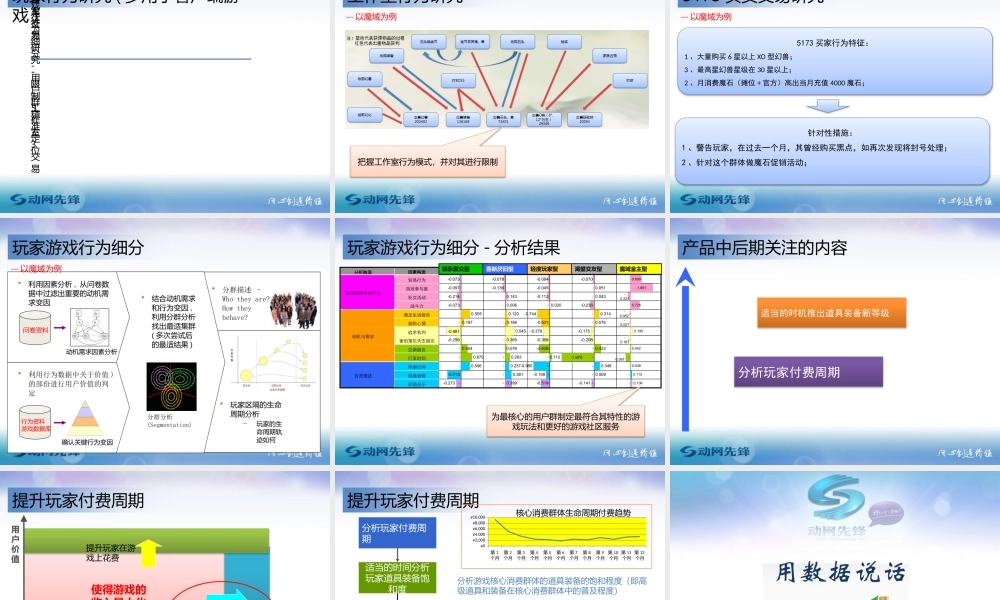Open the 提升玩家付费周期 slide with line chart
1000x600 pixels.
click(x=499, y=536)
